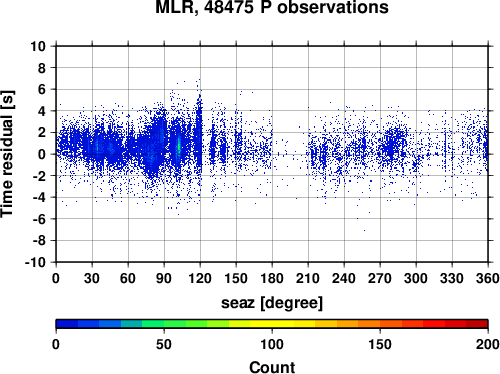Click the y-axis tick label "10"
The height and width of the screenshot is (374, 500).
click(x=38, y=46)
